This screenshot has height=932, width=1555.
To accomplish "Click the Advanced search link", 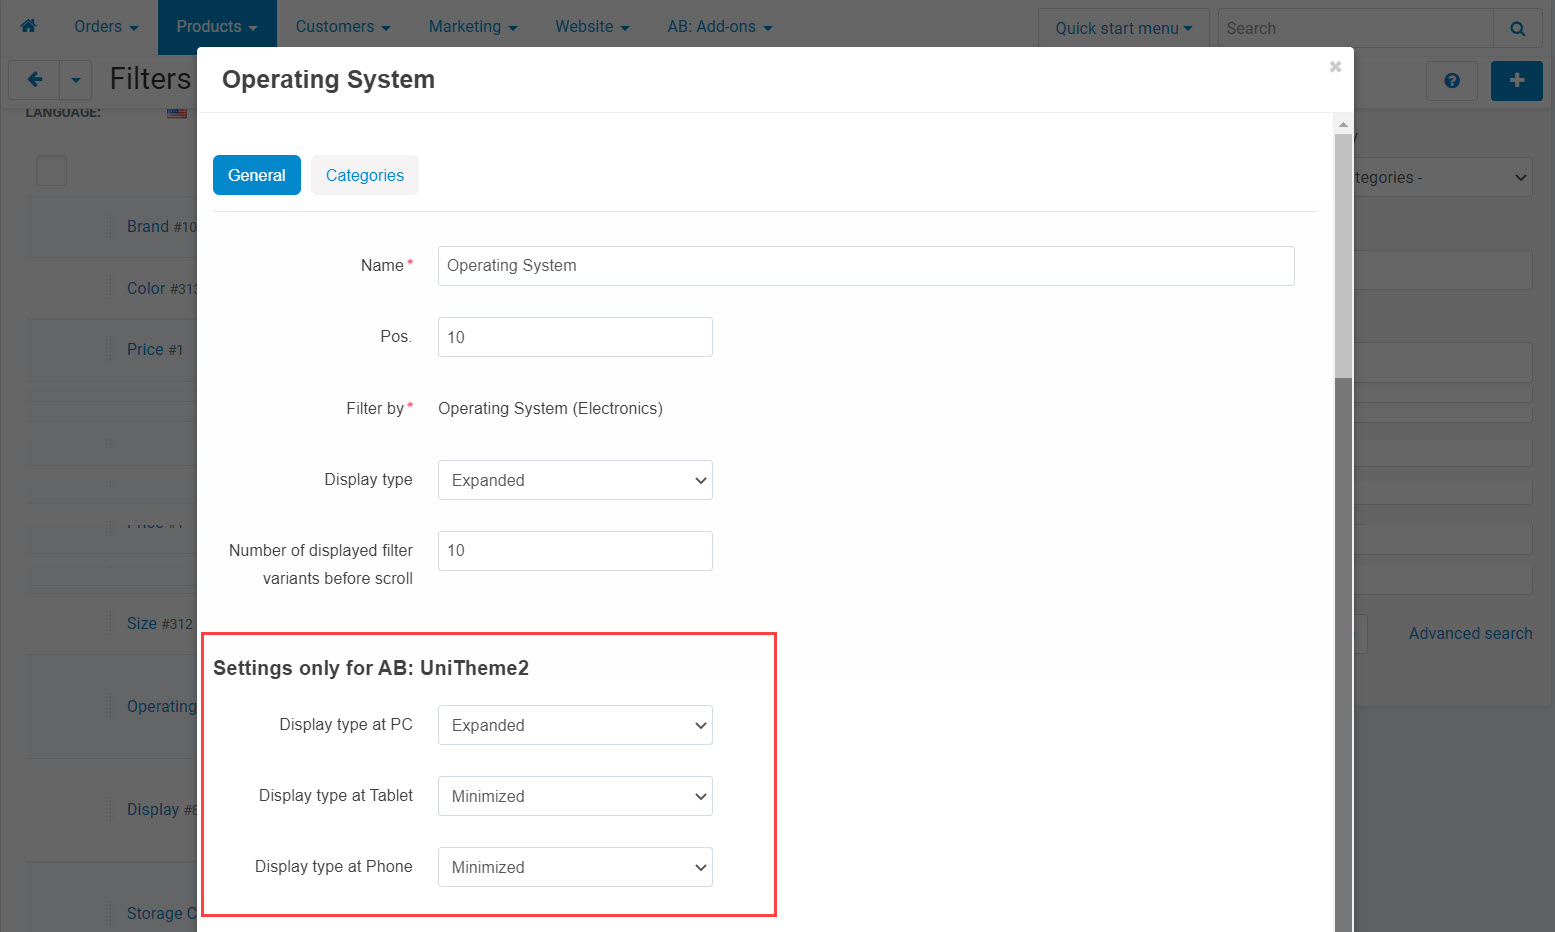I will pyautogui.click(x=1470, y=633).
